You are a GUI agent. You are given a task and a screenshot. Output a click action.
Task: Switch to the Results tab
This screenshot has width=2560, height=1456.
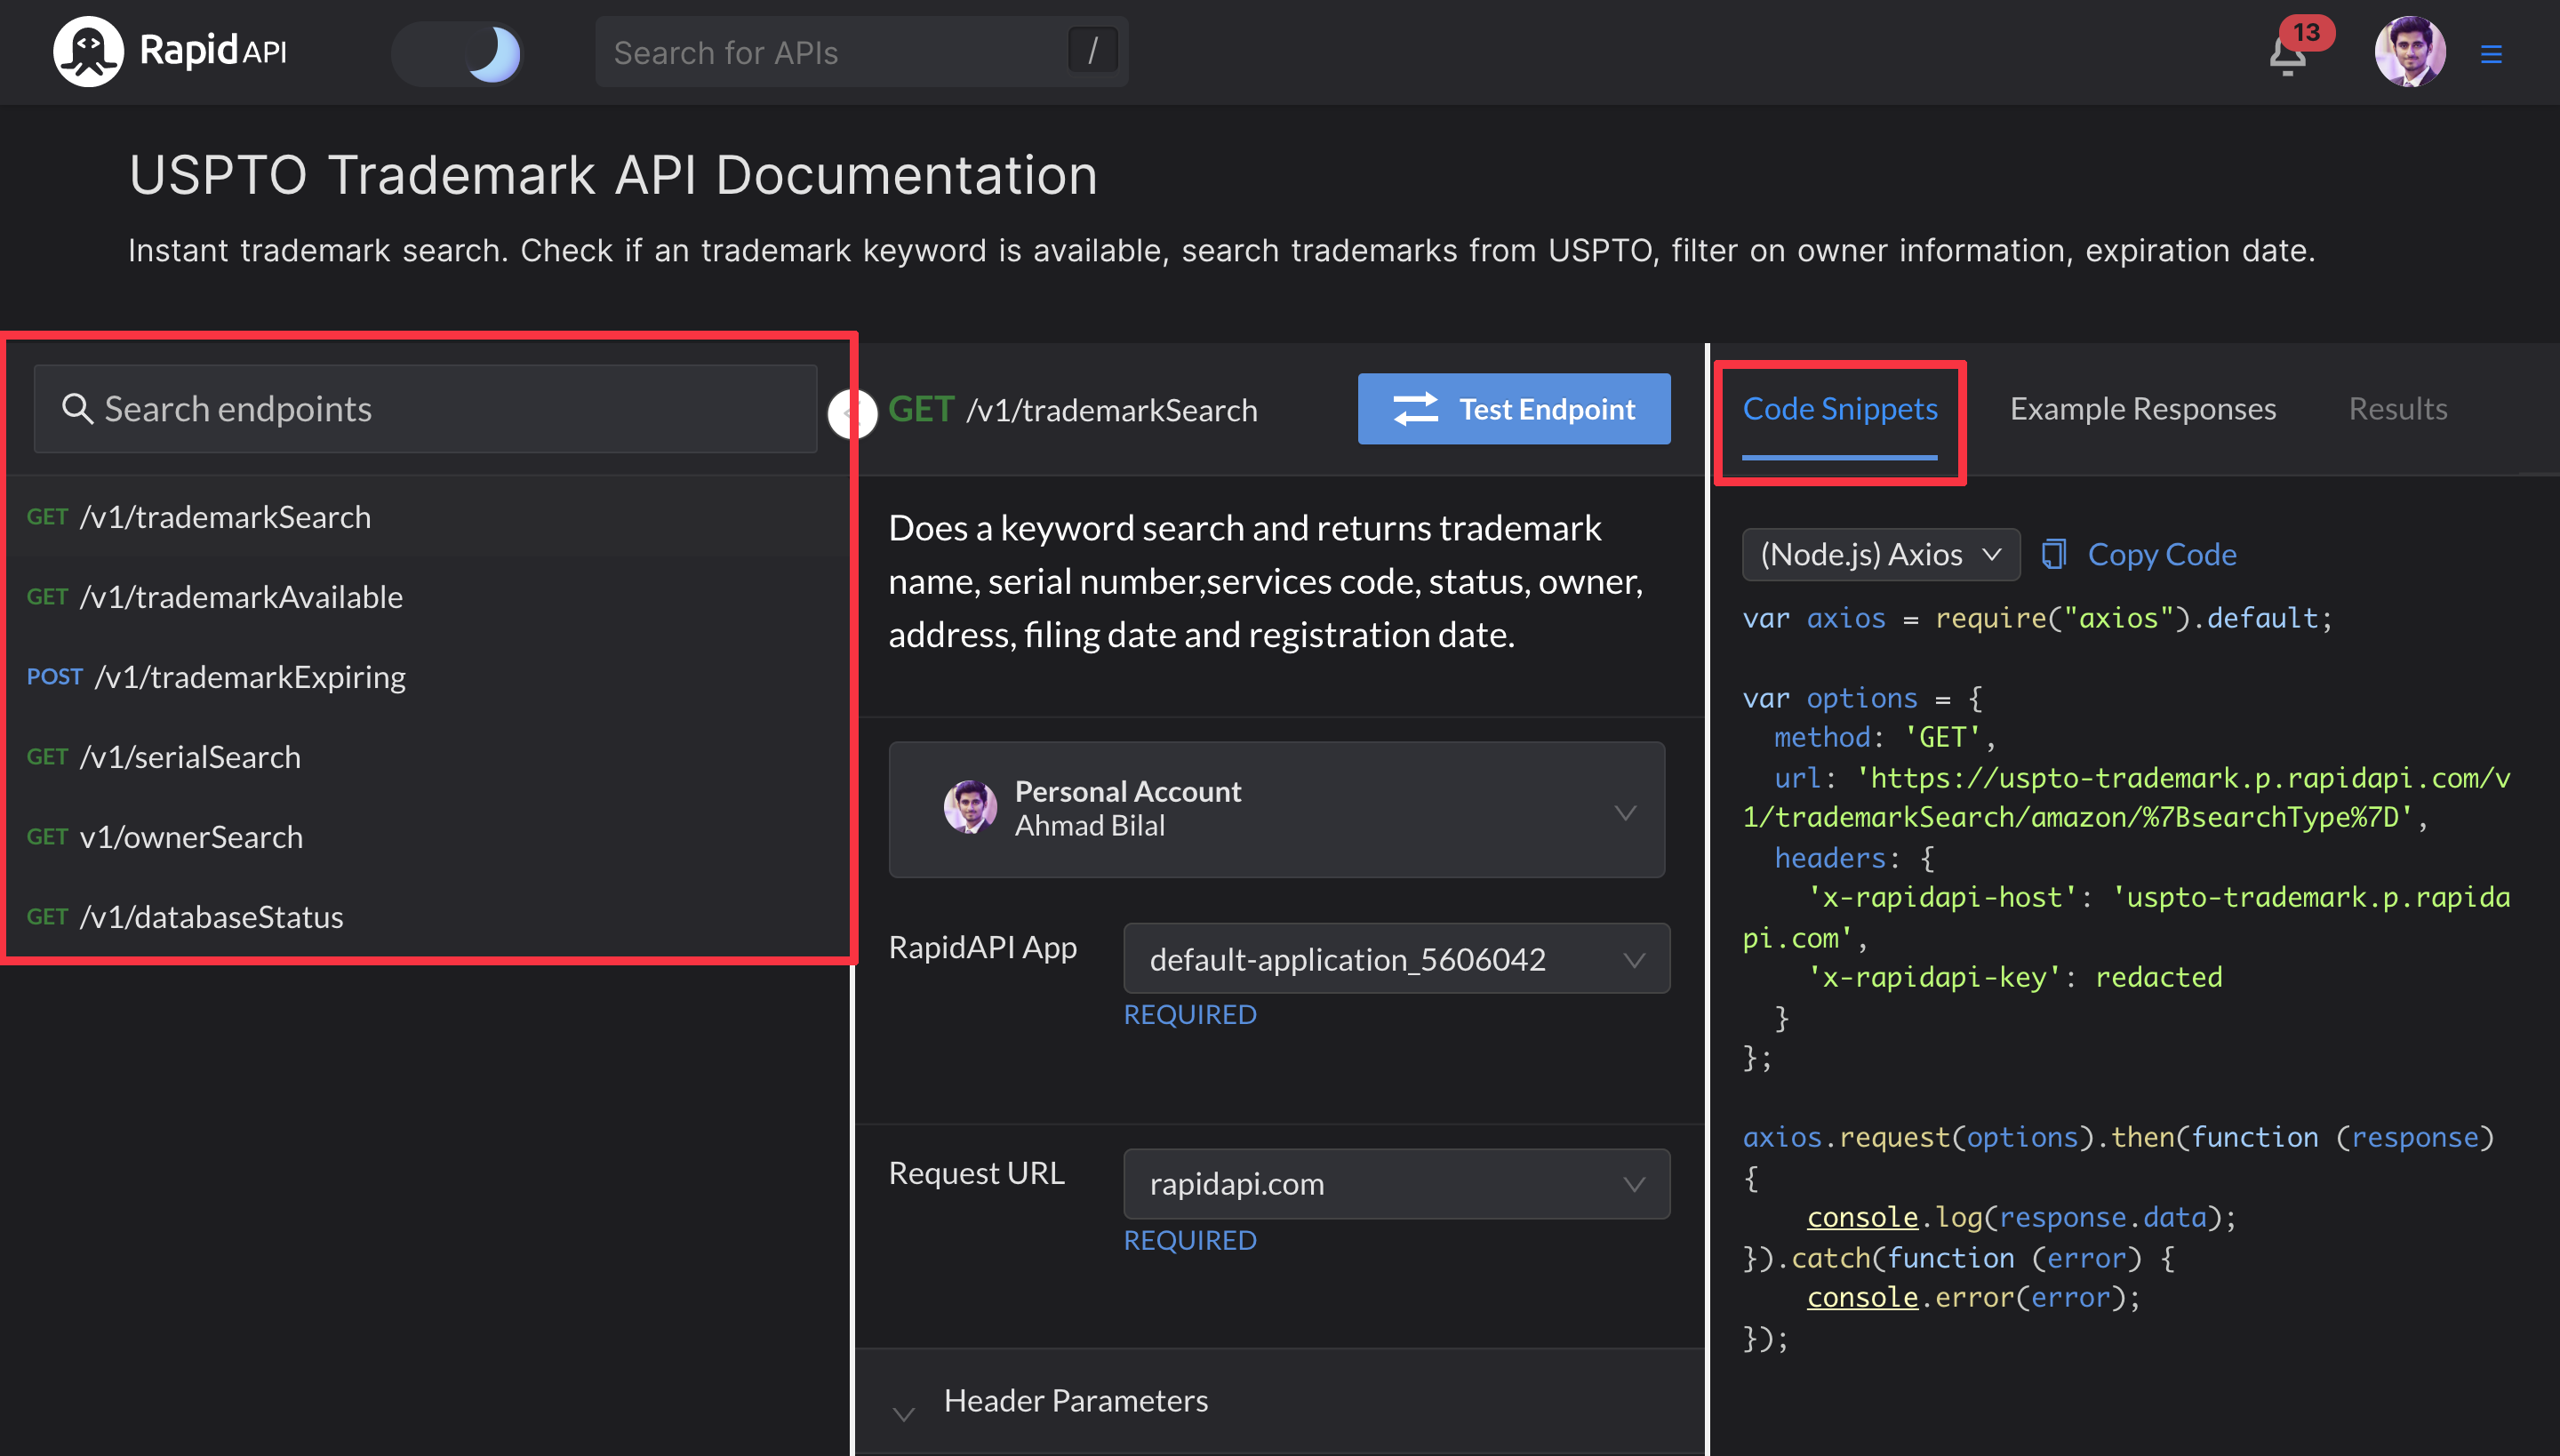2397,409
